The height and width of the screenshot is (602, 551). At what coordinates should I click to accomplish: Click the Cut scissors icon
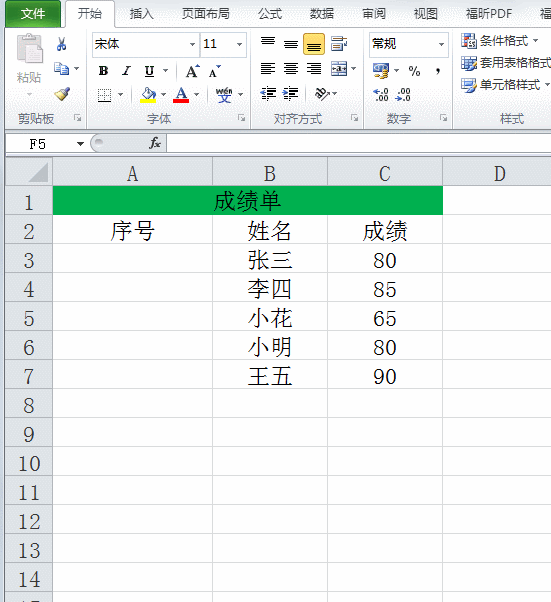61,44
